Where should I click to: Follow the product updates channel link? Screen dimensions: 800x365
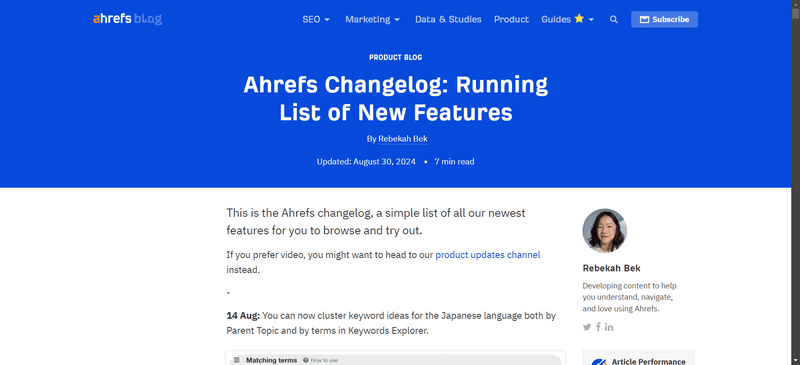(x=488, y=255)
